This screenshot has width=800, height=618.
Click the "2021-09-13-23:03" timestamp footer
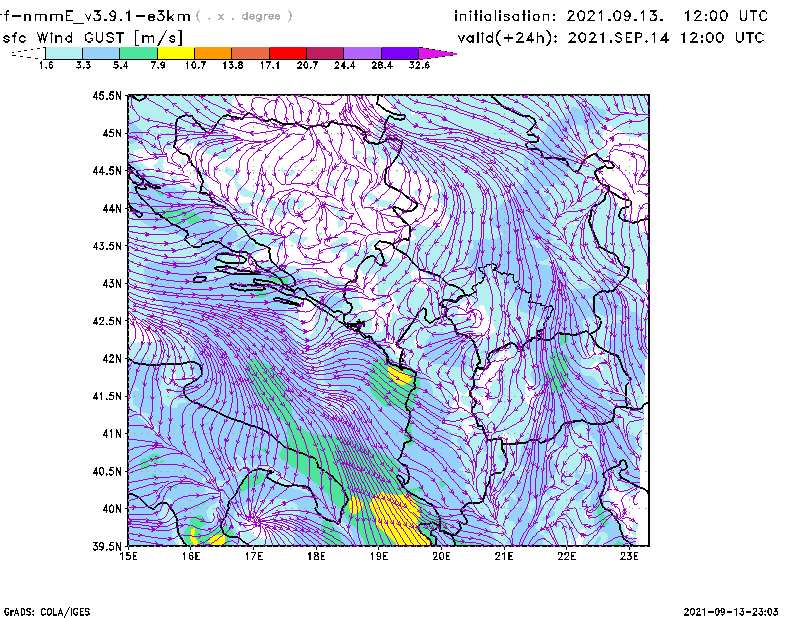(x=731, y=612)
